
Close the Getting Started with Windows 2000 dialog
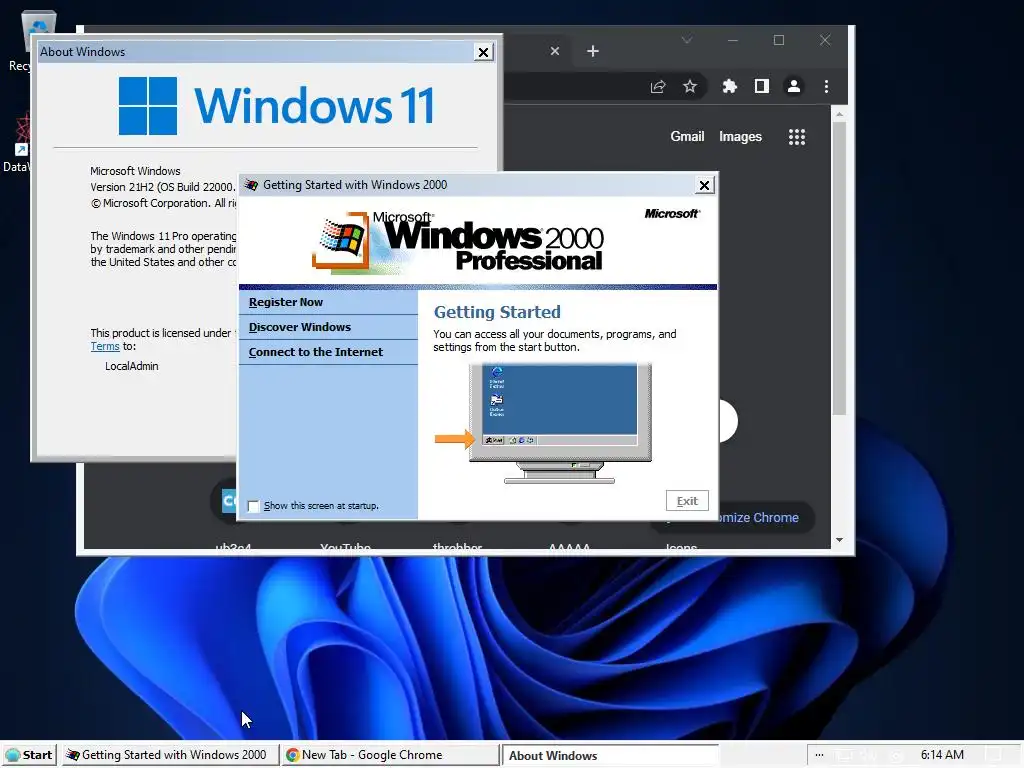[x=704, y=185]
